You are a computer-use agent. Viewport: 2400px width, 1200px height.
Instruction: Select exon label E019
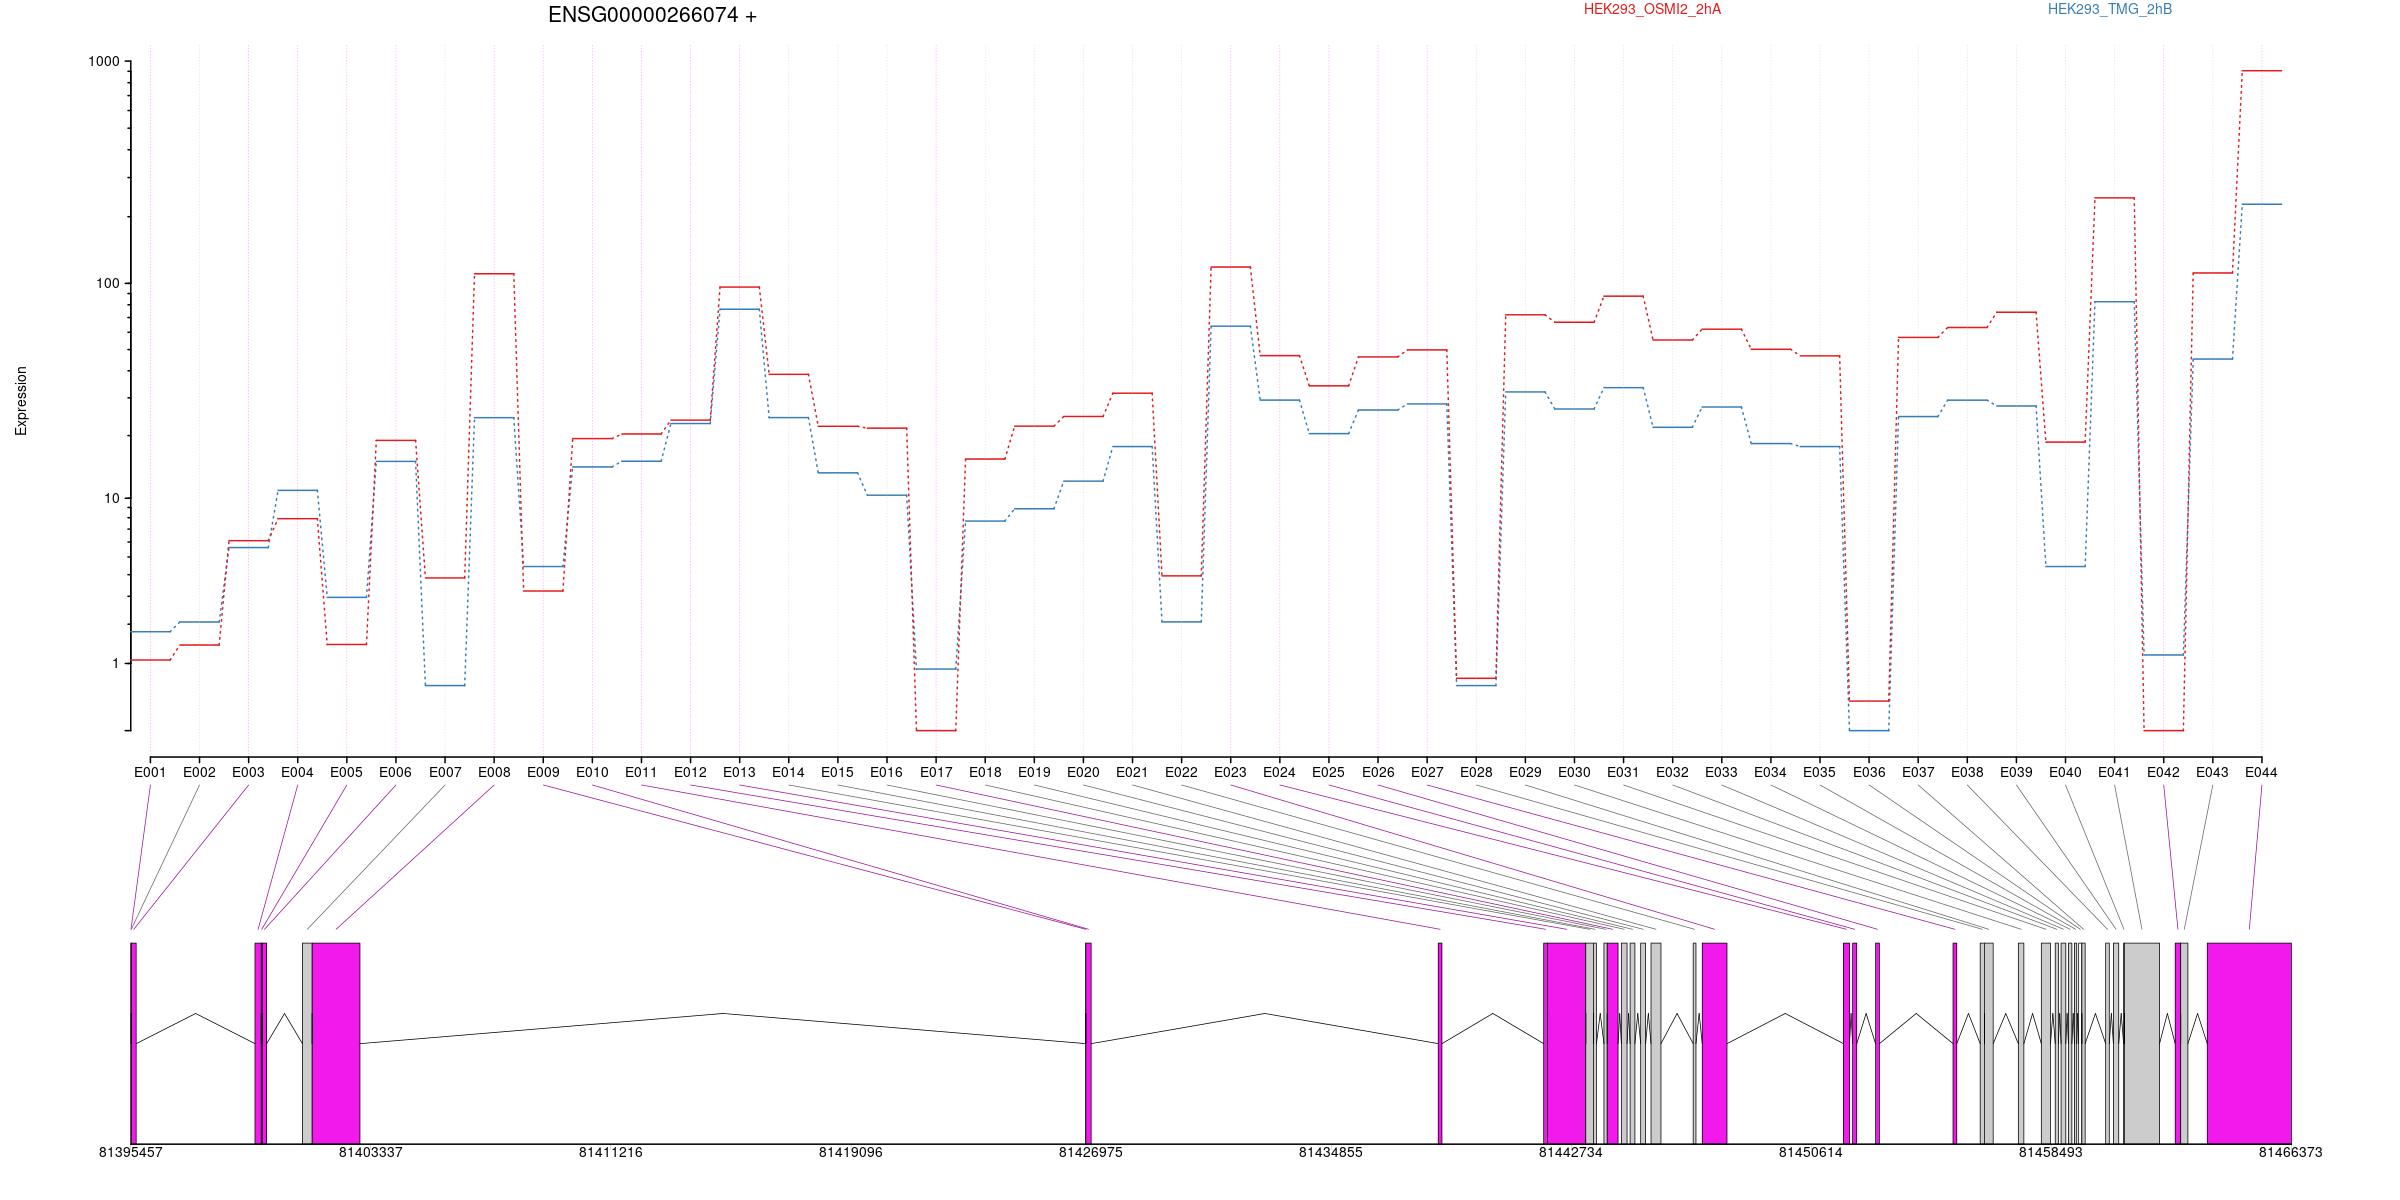(x=1034, y=772)
